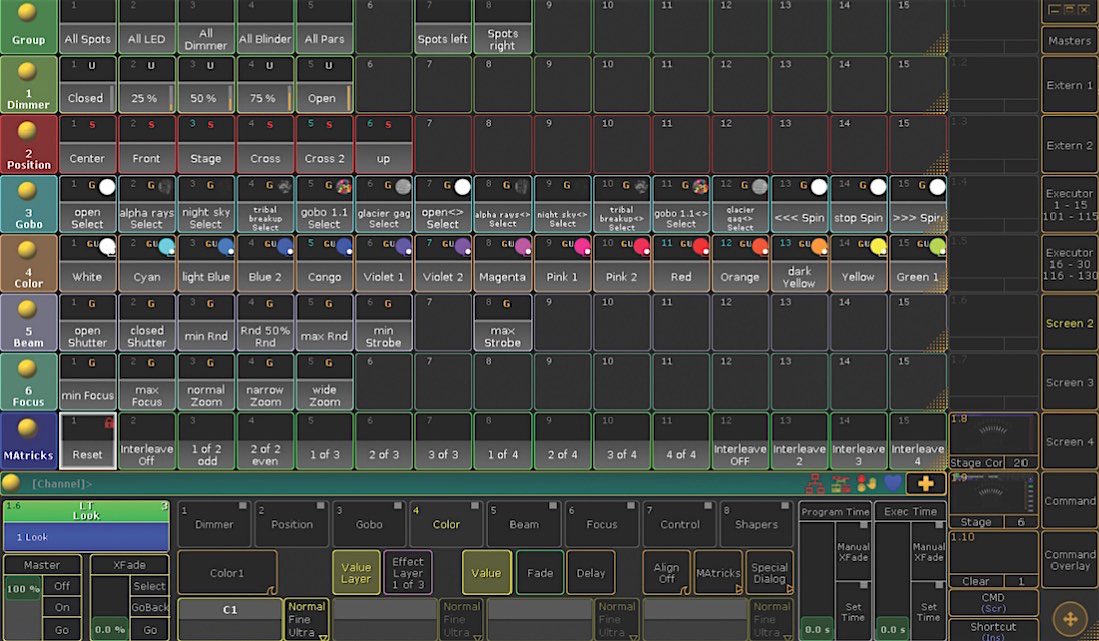The width and height of the screenshot is (1099, 641).
Task: Turn Master Off
Action: point(62,586)
